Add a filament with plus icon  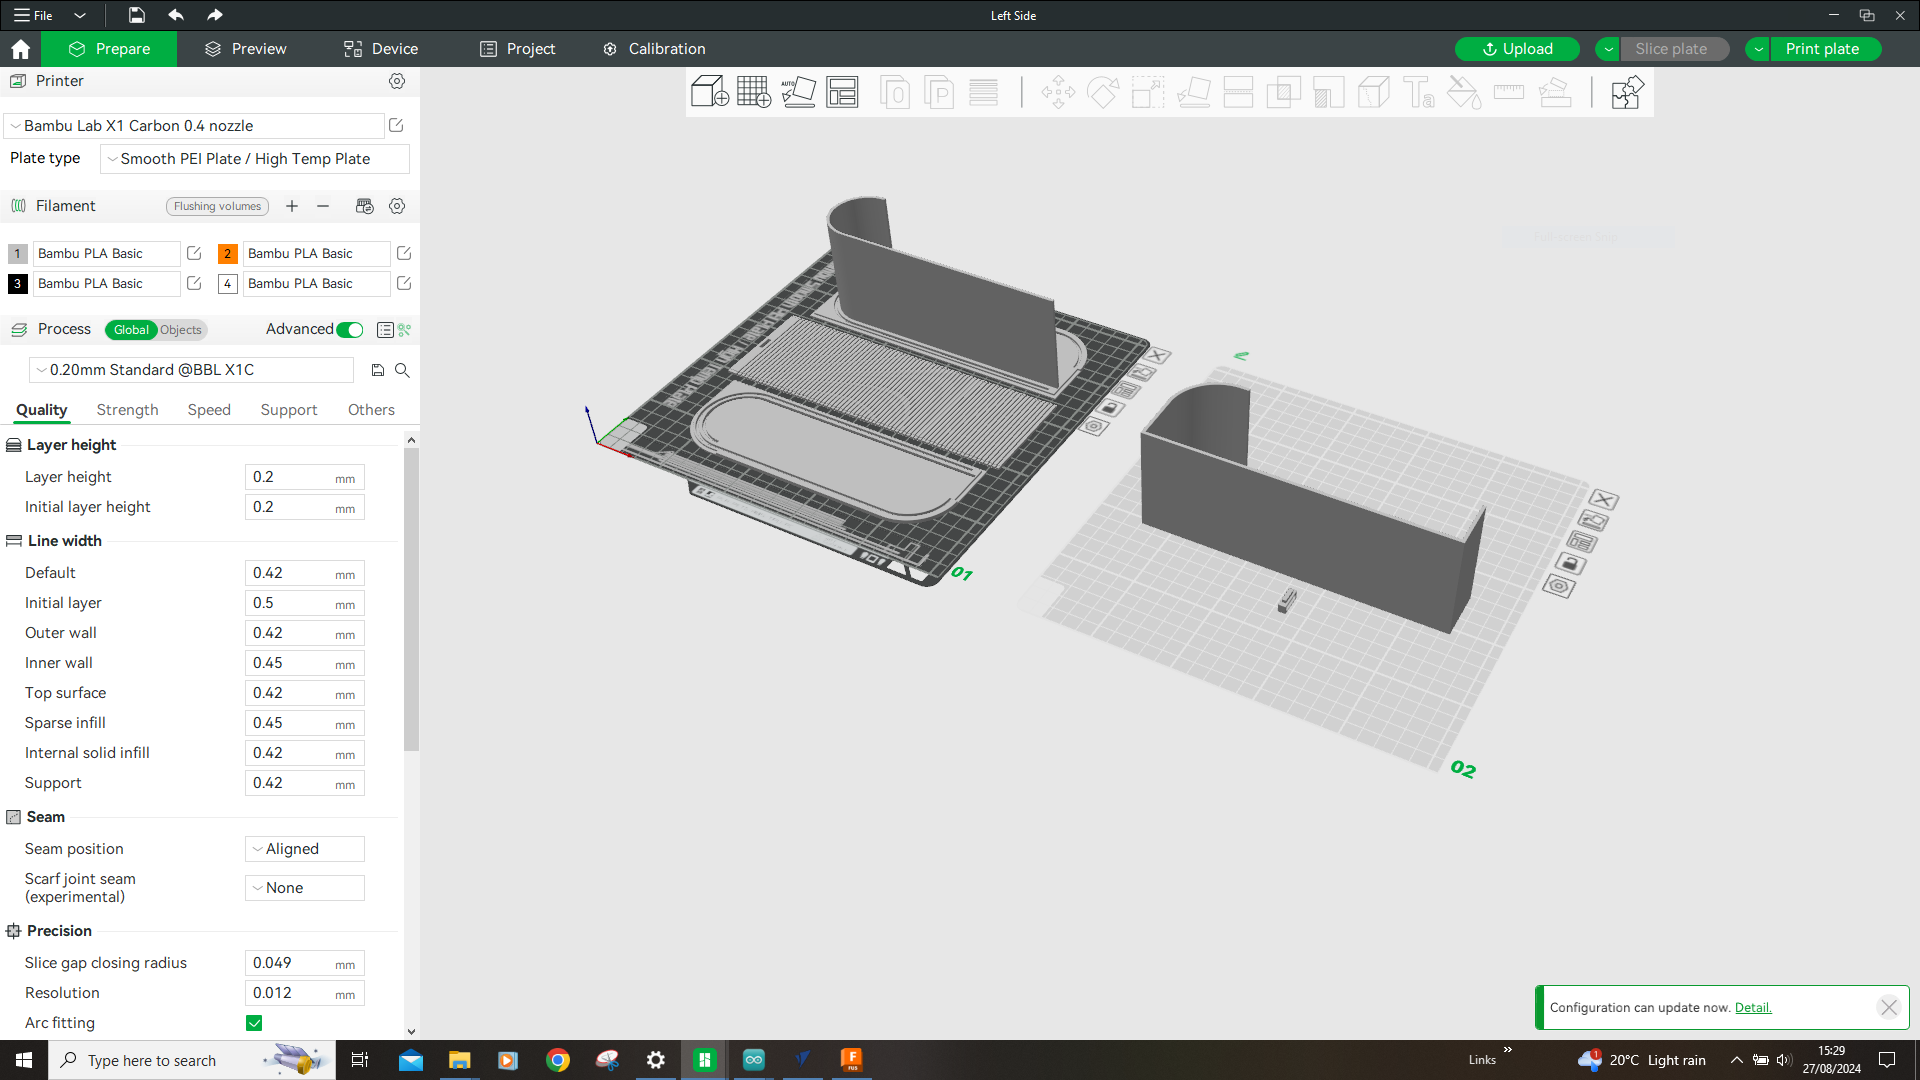[292, 206]
